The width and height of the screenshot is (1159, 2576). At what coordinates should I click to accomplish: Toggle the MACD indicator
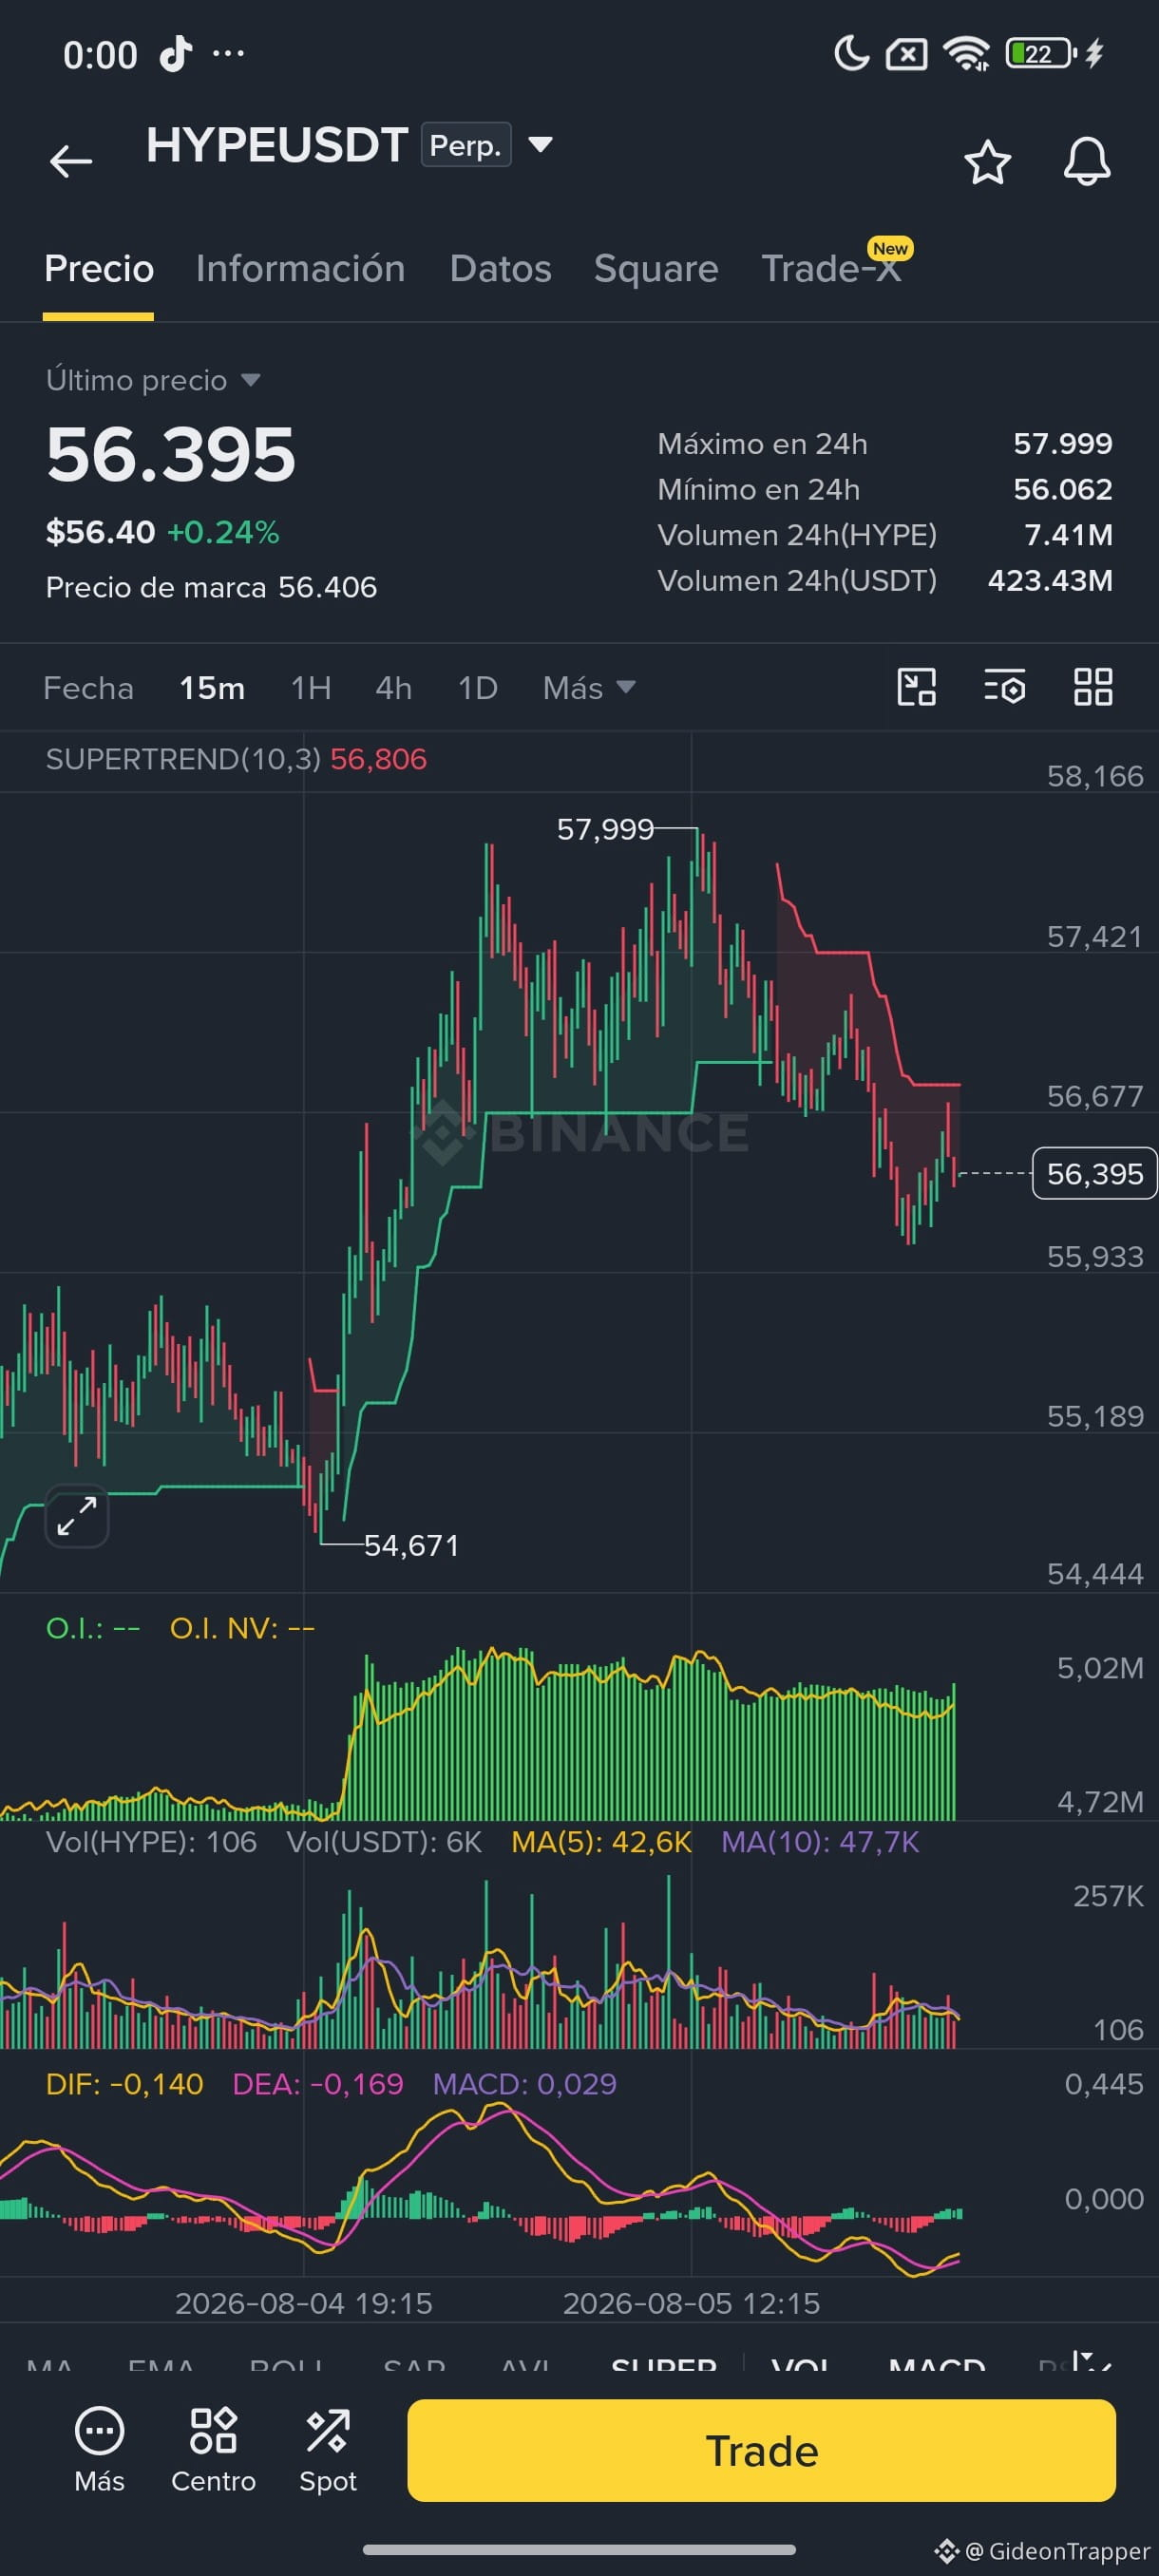[937, 2364]
